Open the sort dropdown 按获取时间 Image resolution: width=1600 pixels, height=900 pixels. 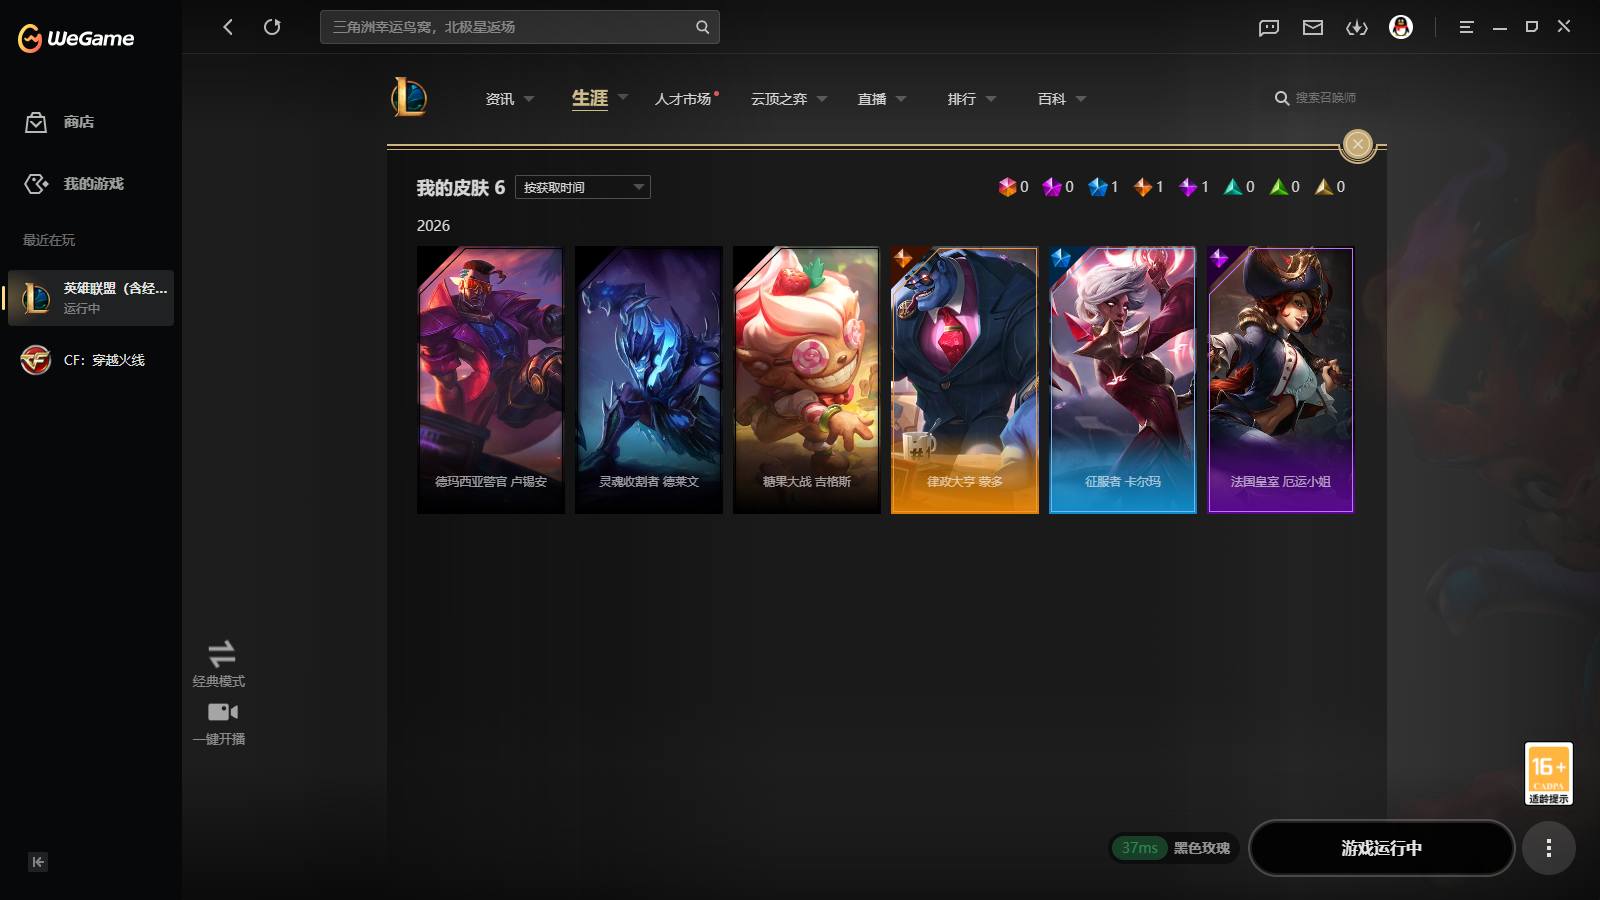583,187
